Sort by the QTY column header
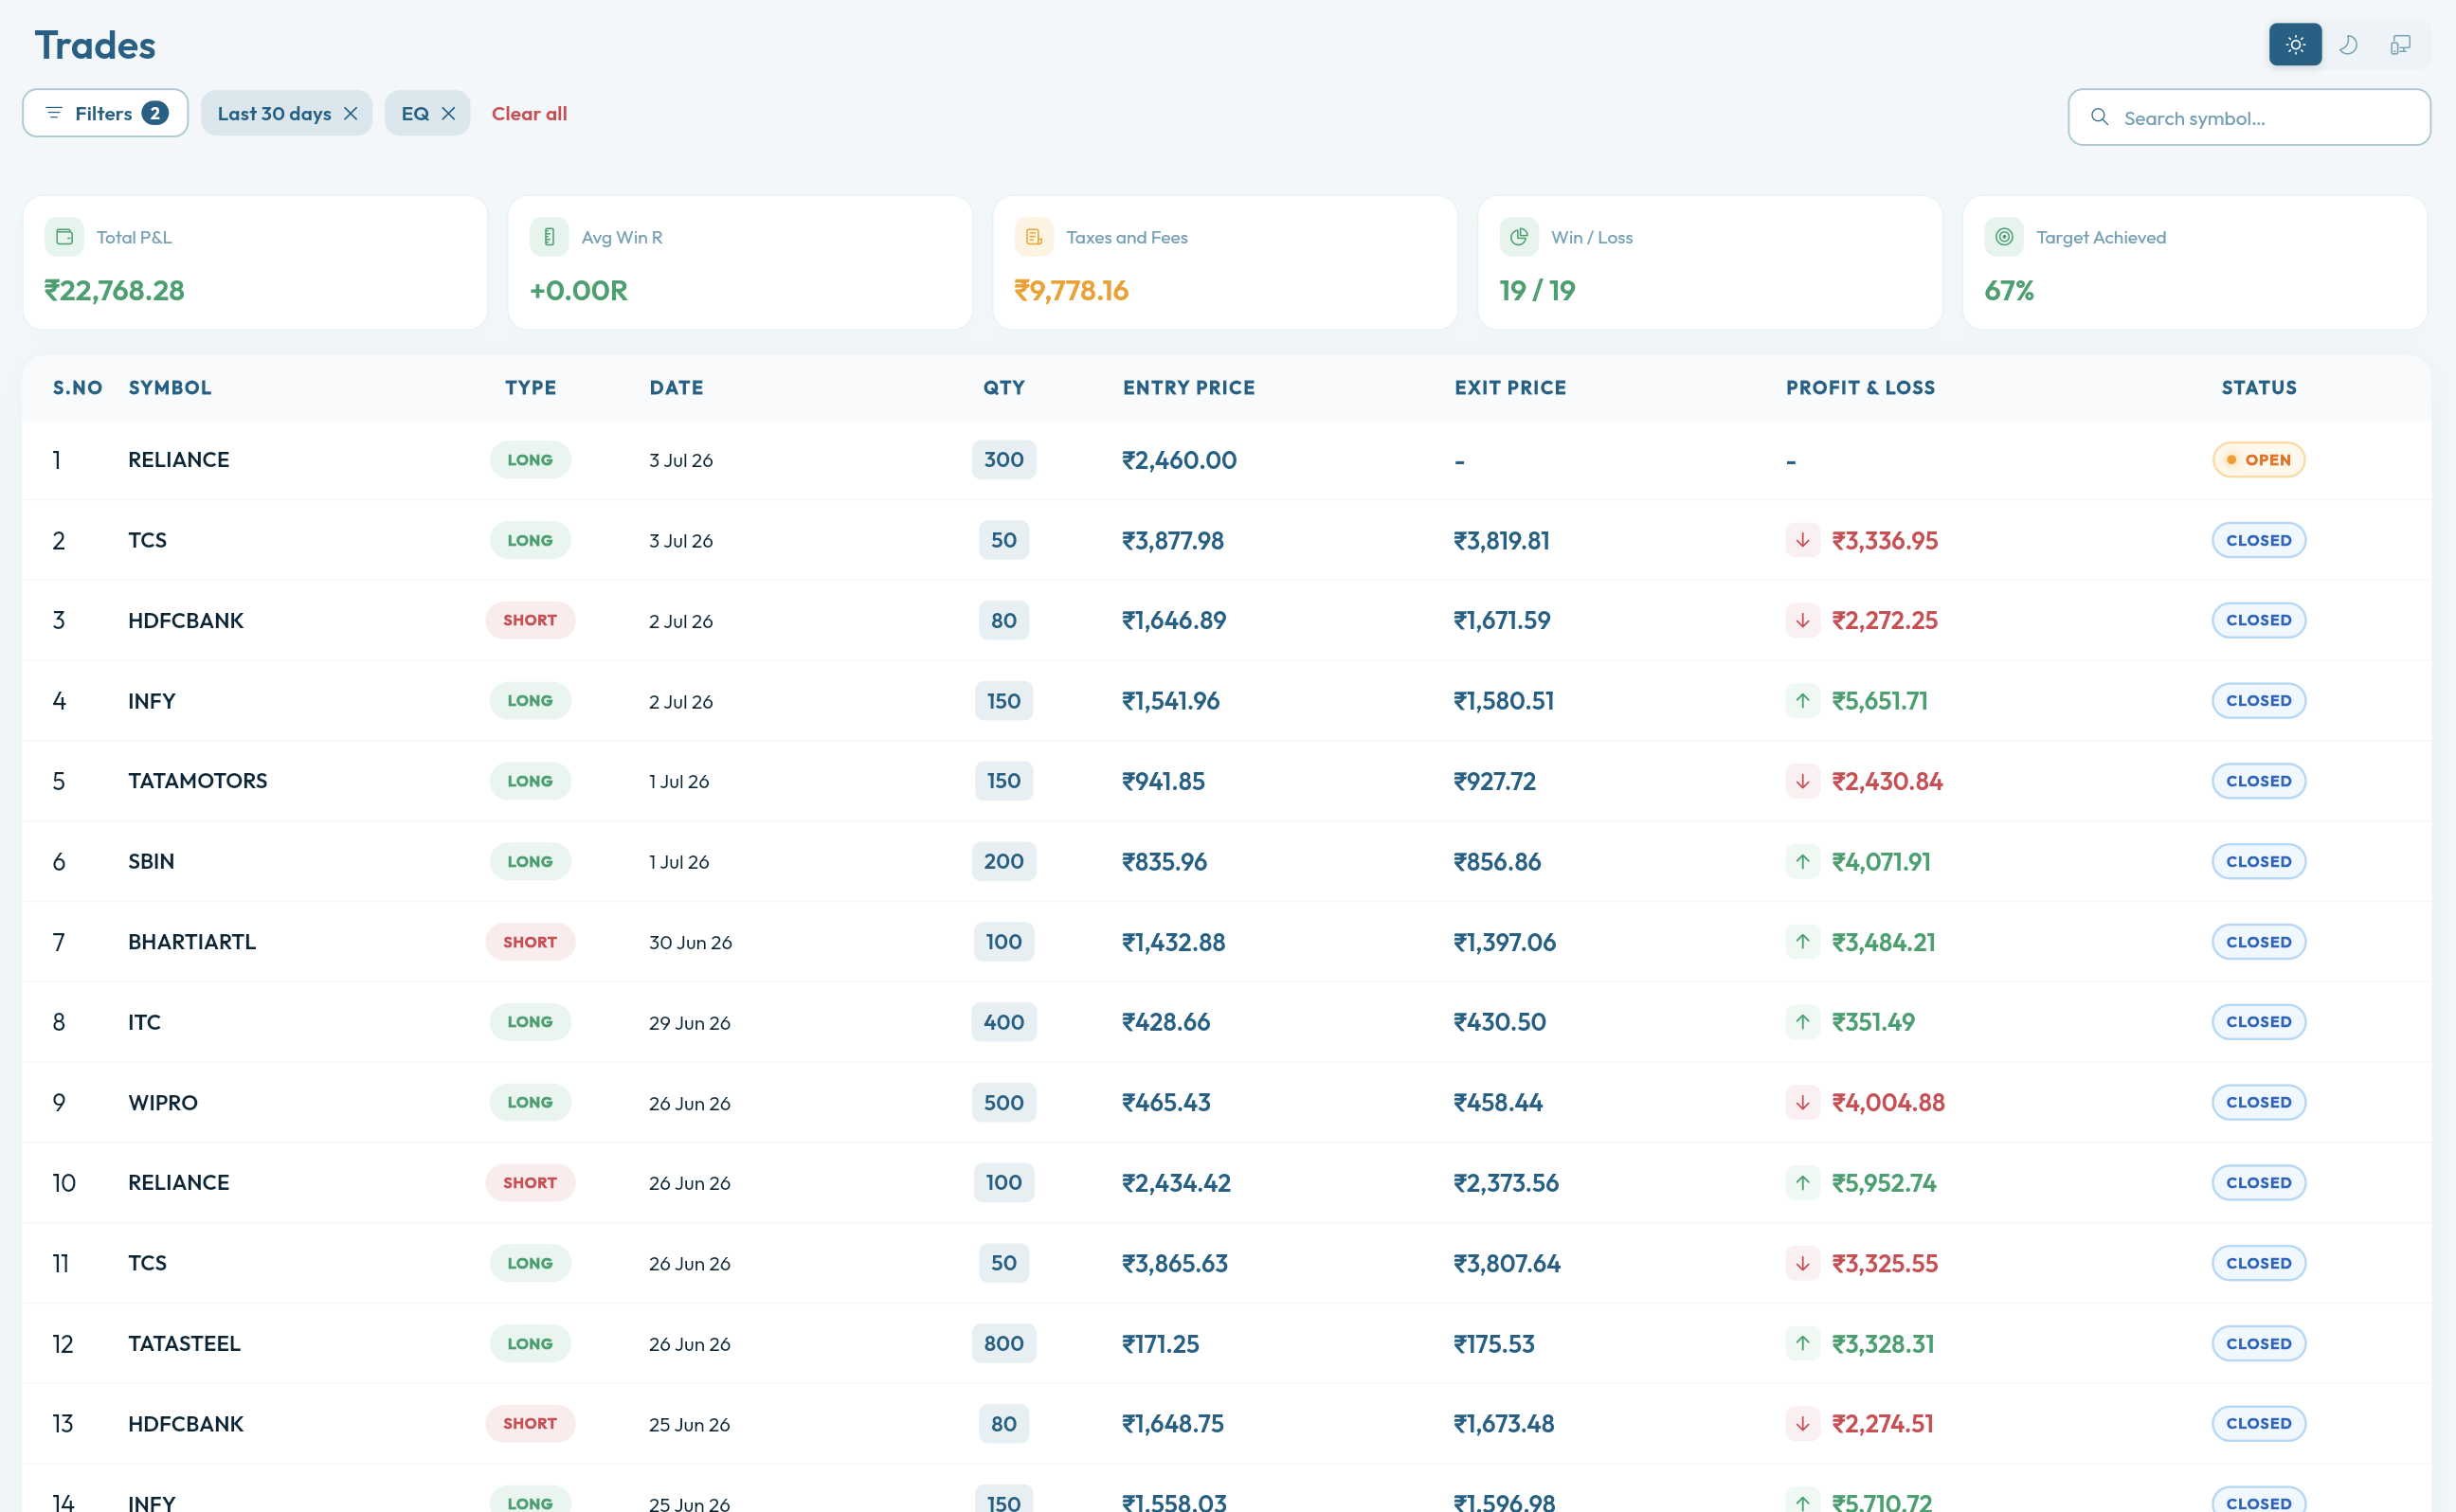 (1004, 388)
